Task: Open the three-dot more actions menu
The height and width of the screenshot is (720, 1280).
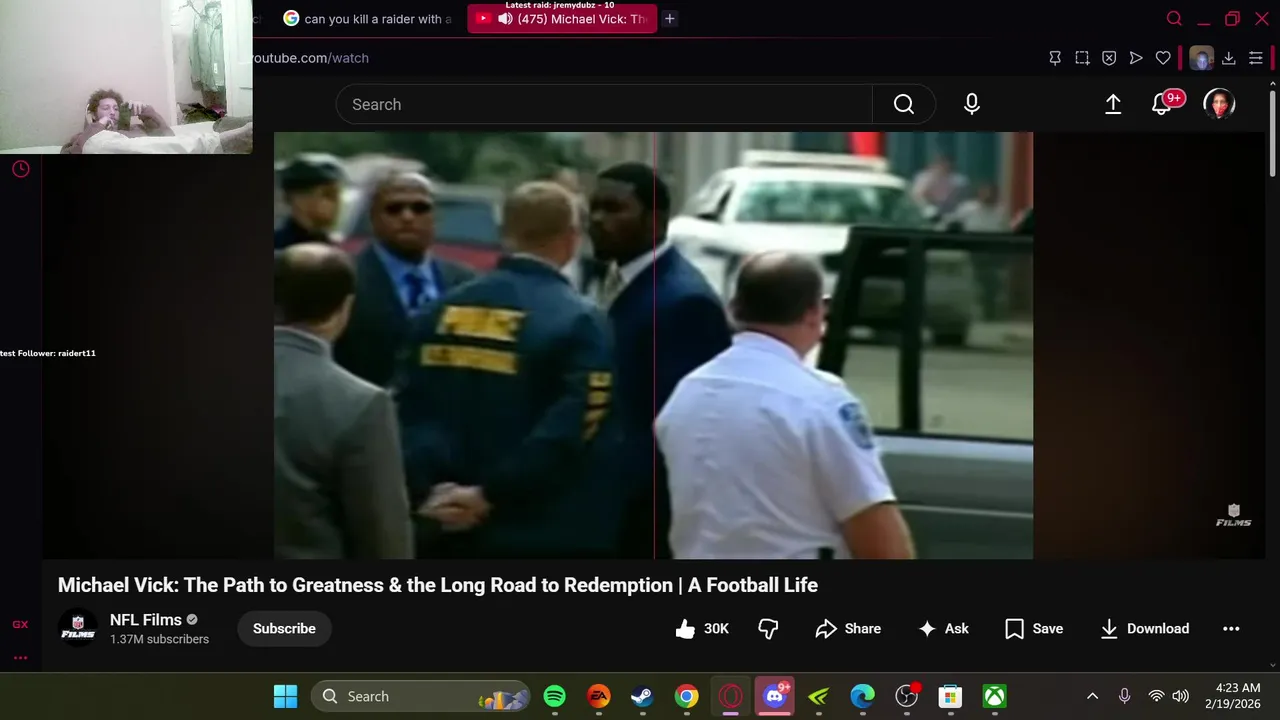Action: point(1231,629)
